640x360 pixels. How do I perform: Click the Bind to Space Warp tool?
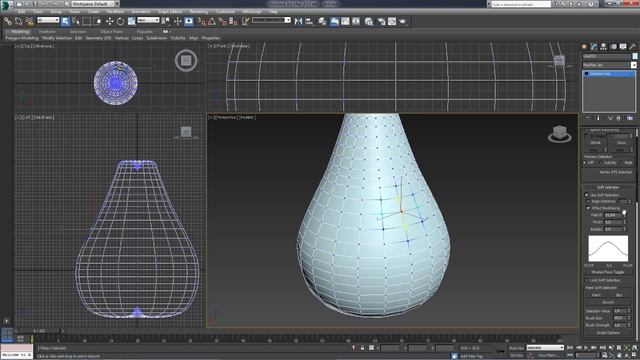tap(29, 21)
